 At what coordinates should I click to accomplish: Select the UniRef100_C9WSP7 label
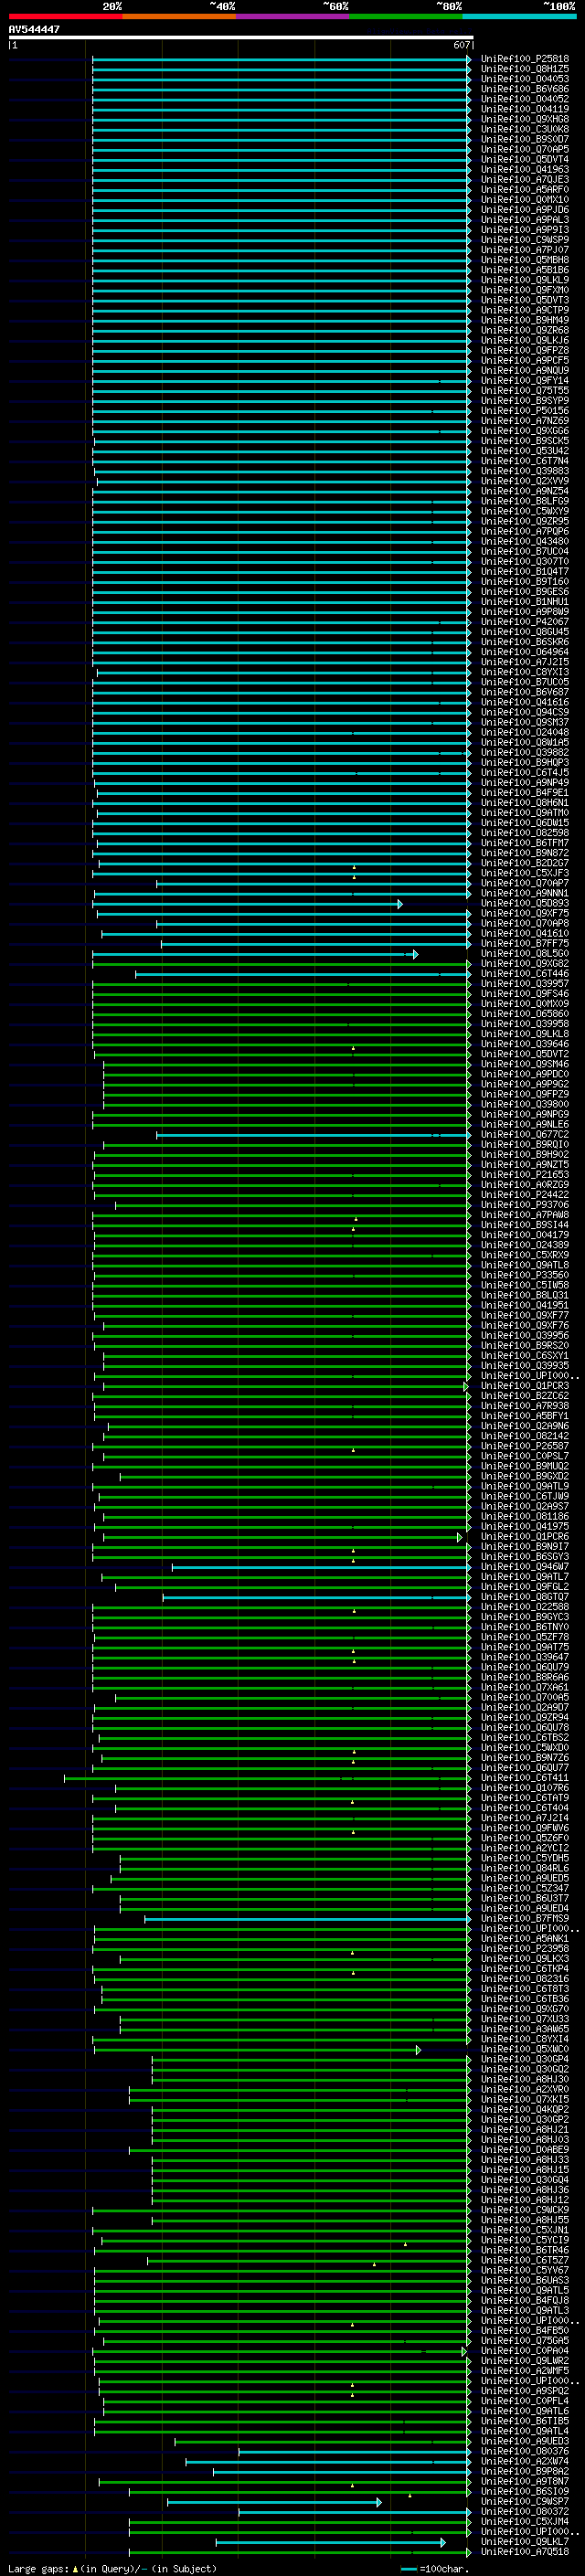tap(525, 2501)
